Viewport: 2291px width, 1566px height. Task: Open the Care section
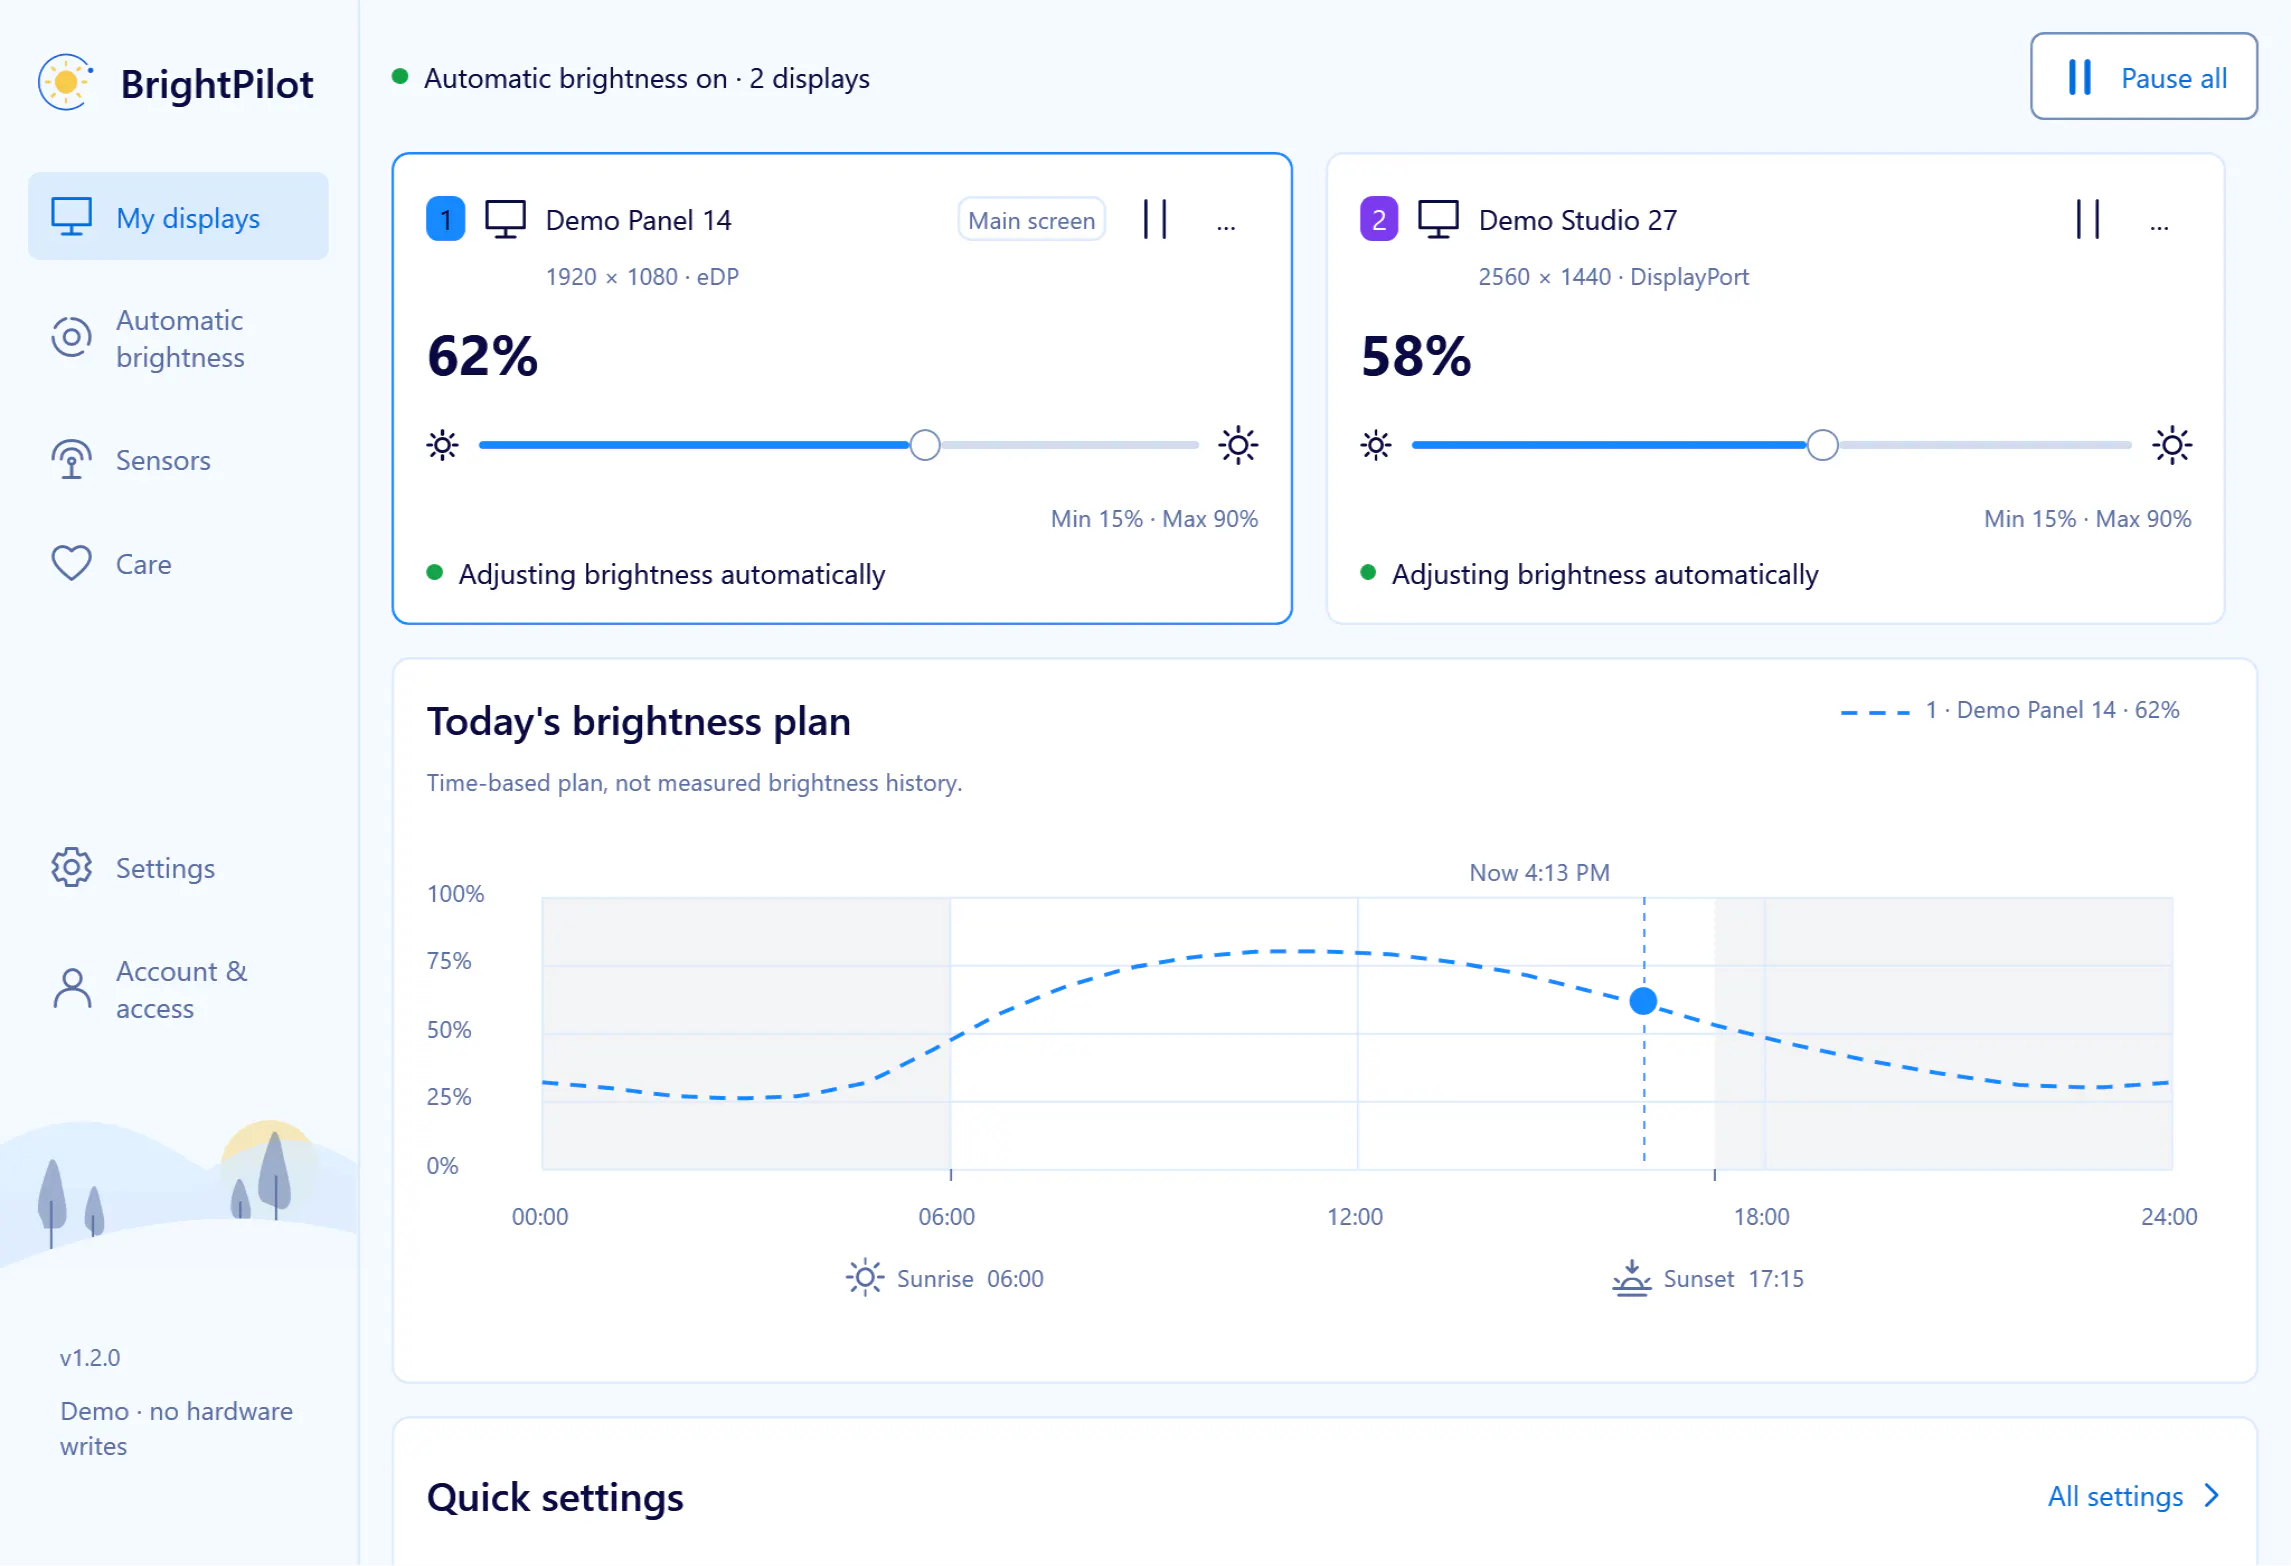tap(178, 564)
